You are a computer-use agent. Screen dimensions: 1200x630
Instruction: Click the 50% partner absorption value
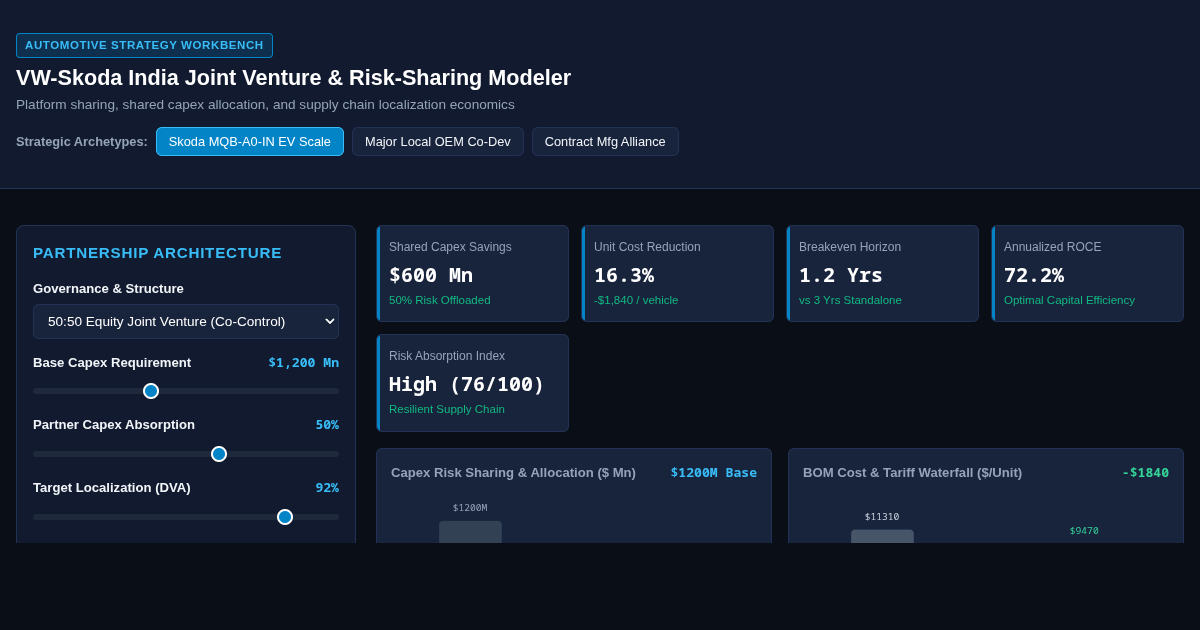(327, 424)
